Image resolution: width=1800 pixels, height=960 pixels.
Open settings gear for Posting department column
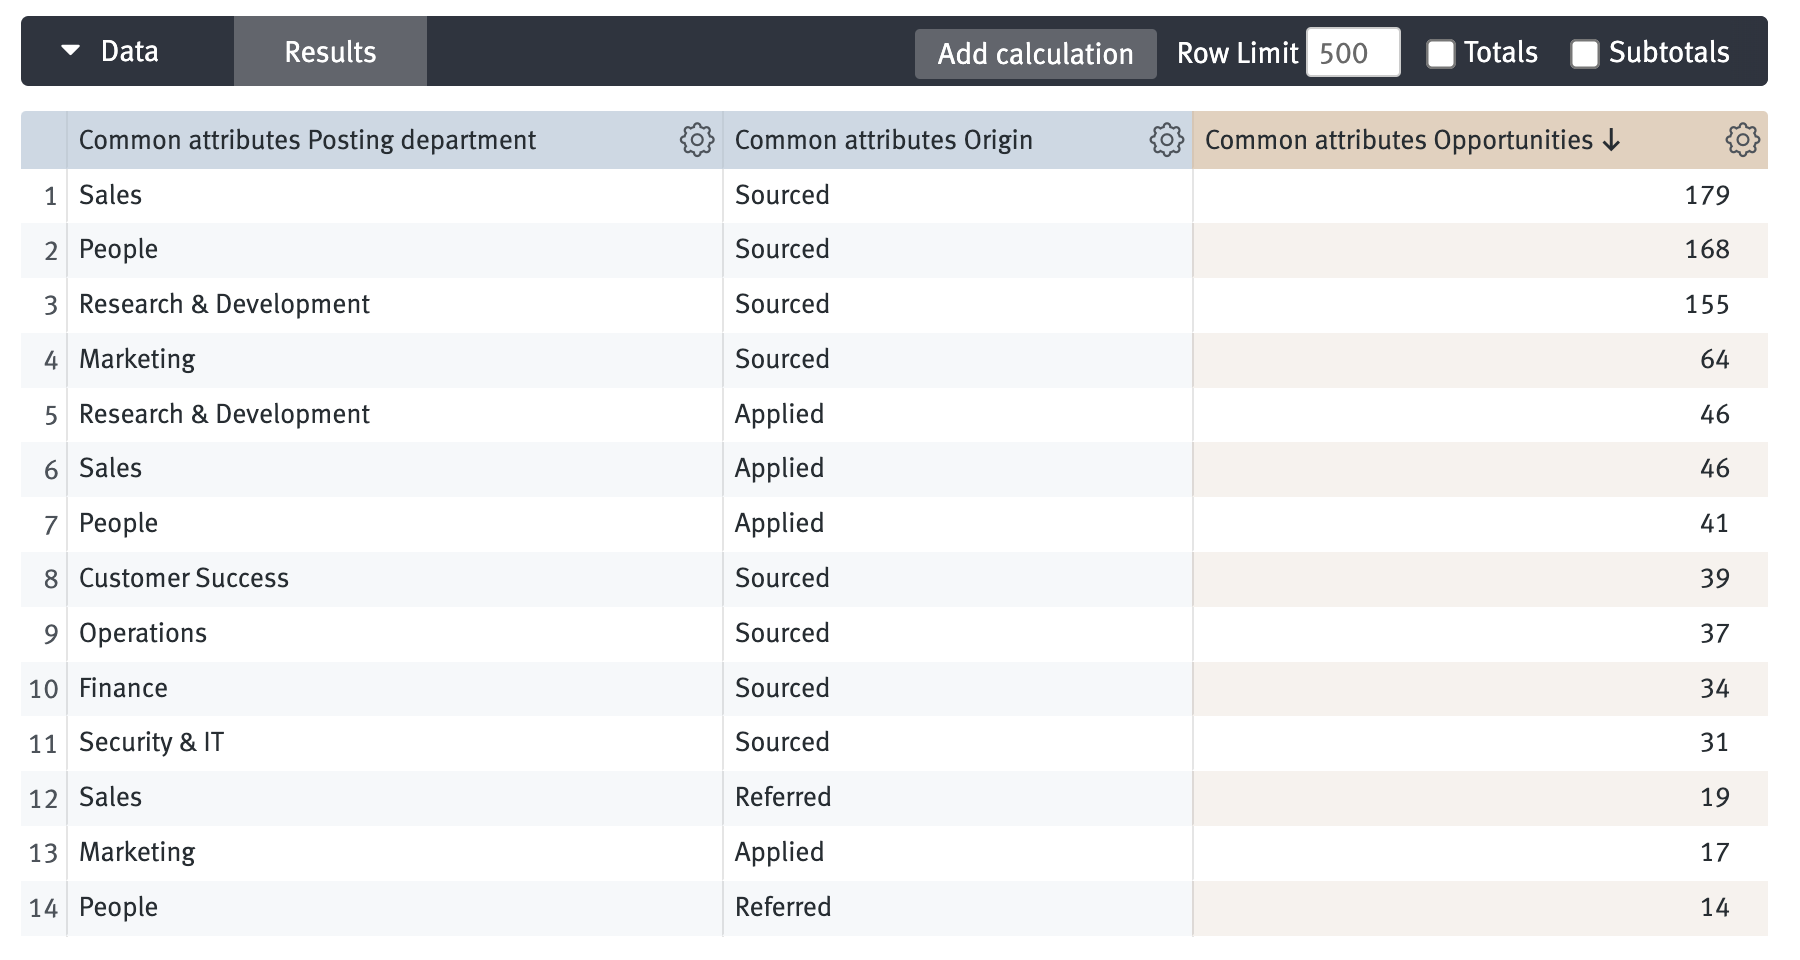(696, 140)
